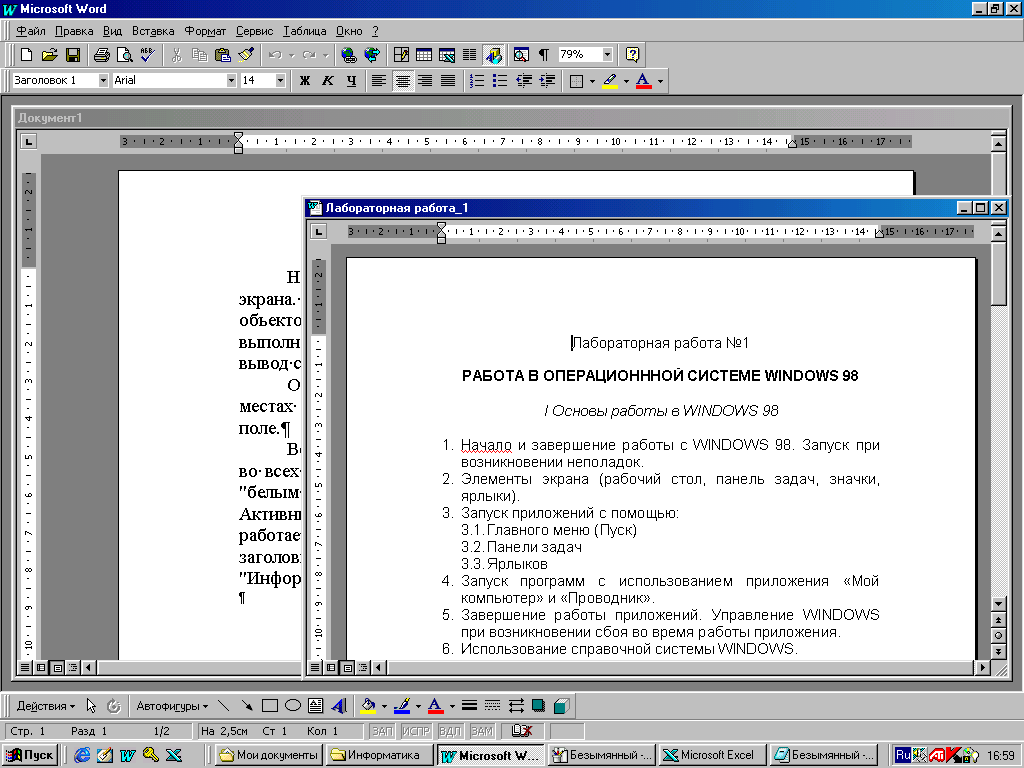The height and width of the screenshot is (768, 1024).
Task: Toggle the Drawing toolbar button
Action: point(493,55)
